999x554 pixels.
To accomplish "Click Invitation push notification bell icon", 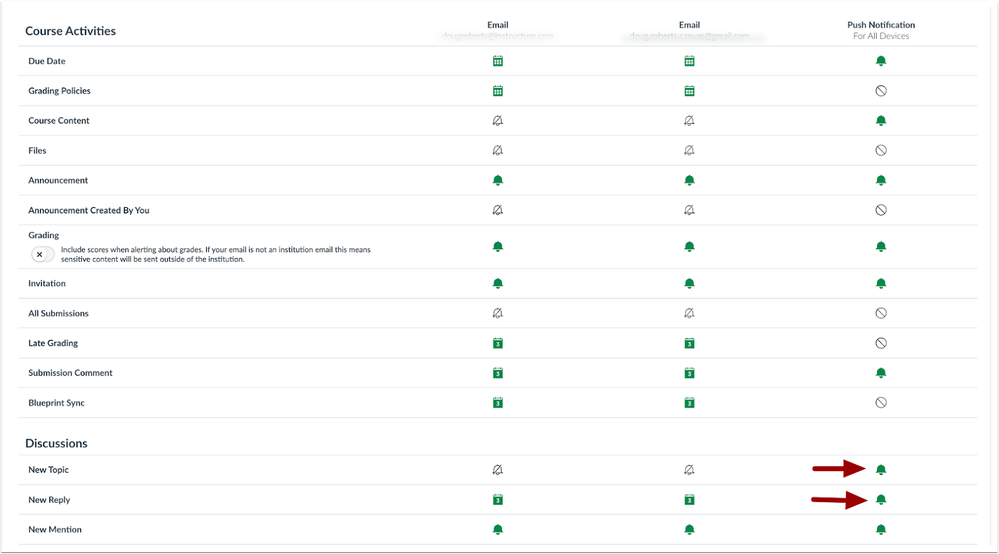I will click(881, 284).
